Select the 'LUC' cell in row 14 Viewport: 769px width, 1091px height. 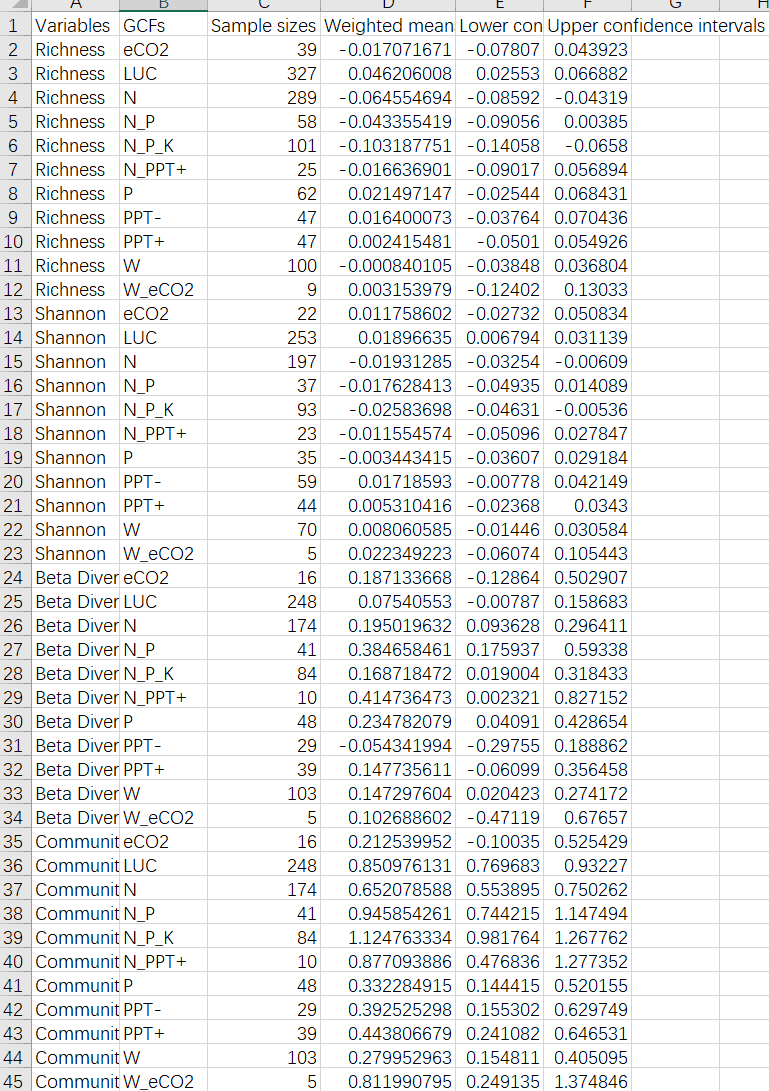coord(164,338)
